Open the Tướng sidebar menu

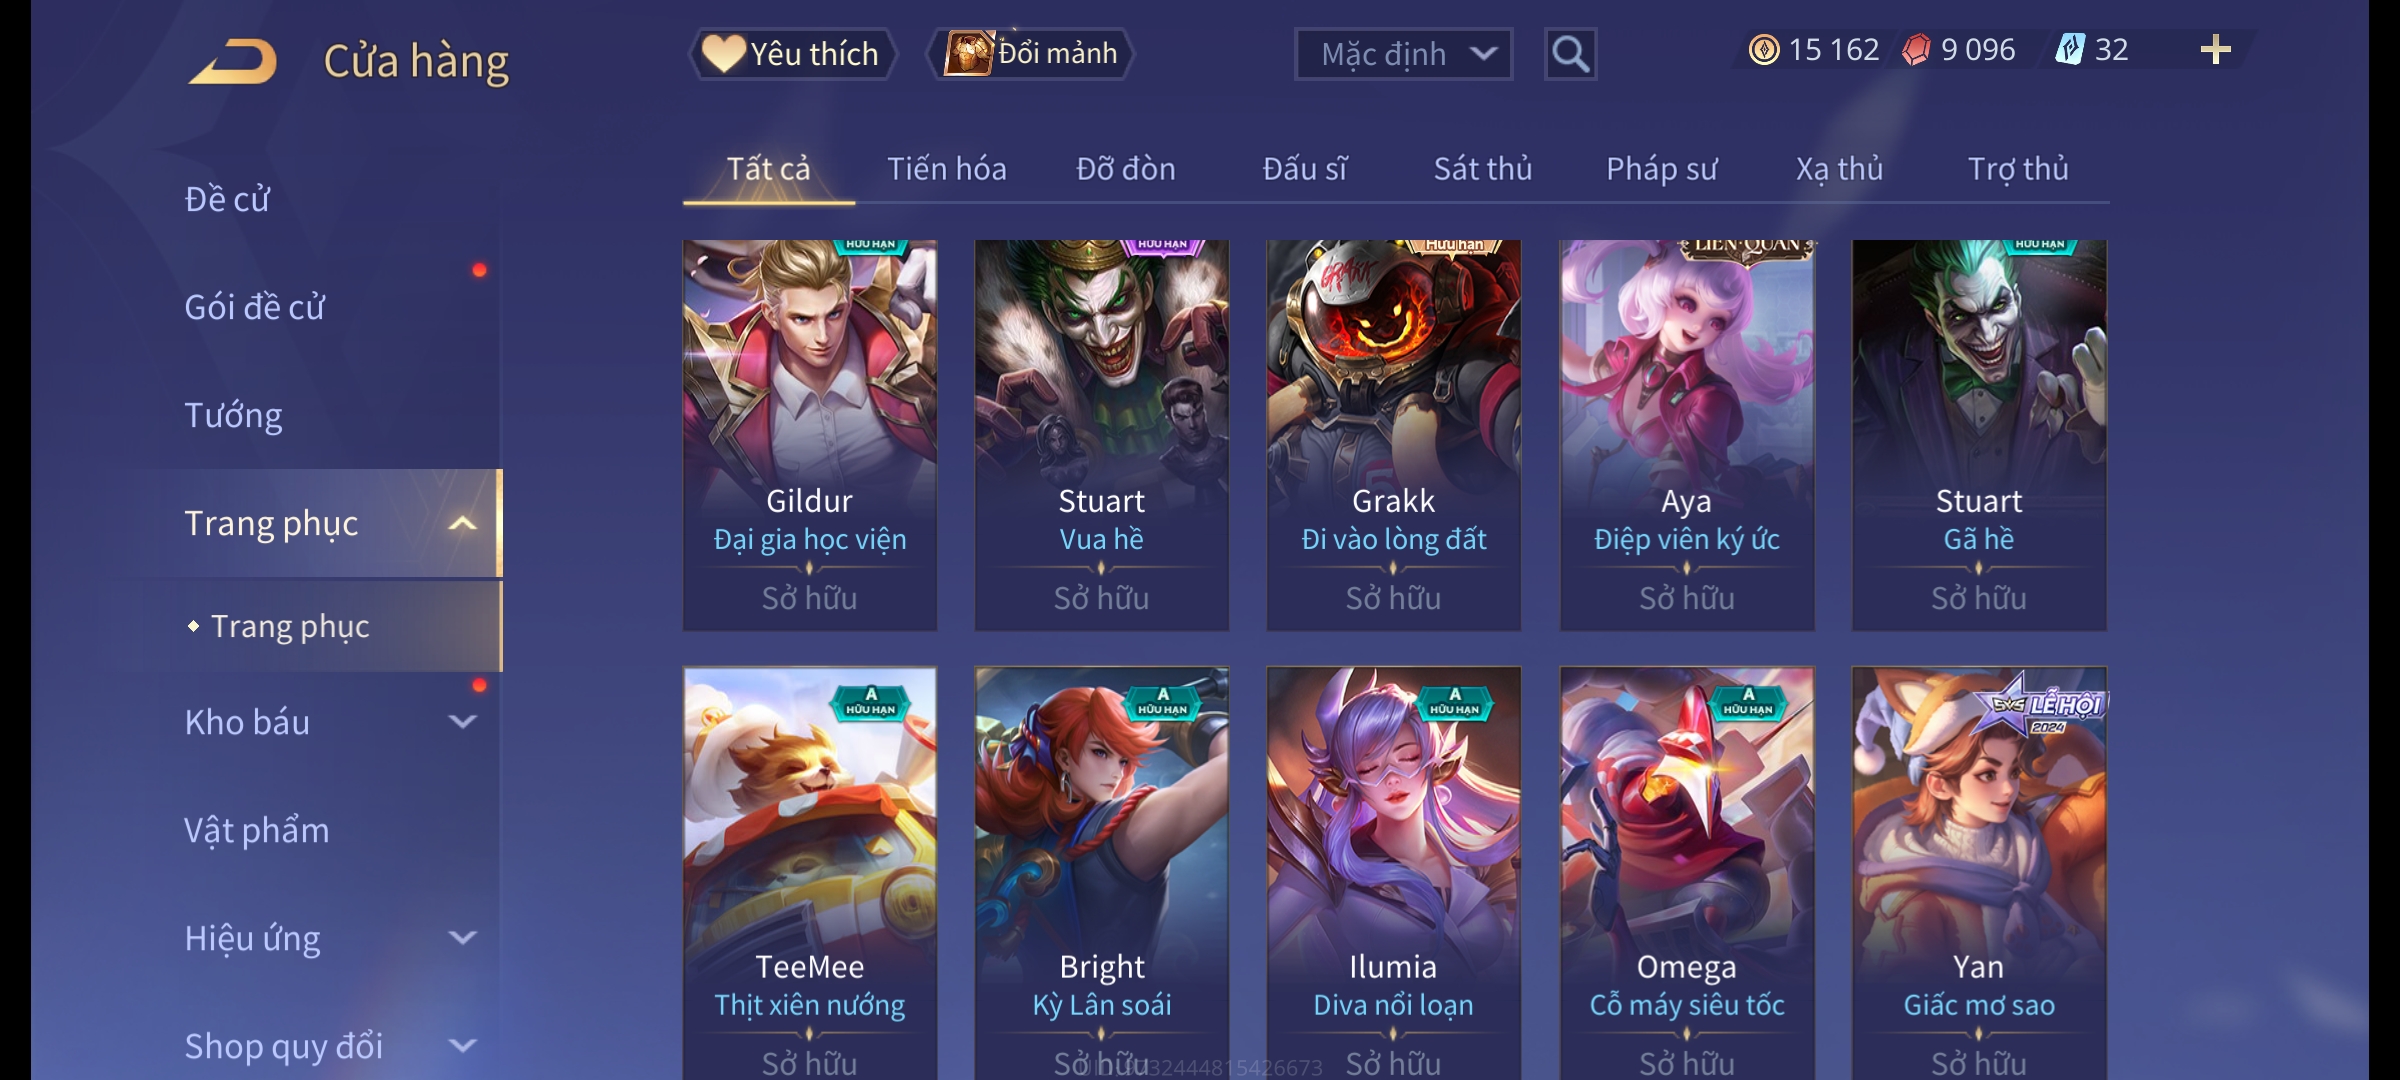(x=234, y=415)
